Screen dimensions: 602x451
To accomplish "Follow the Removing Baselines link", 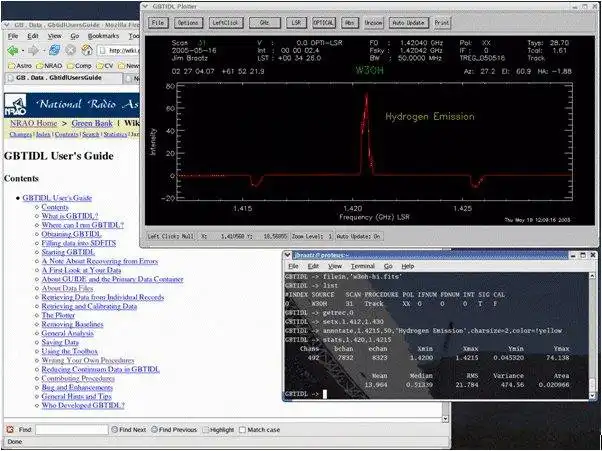I will (72, 324).
